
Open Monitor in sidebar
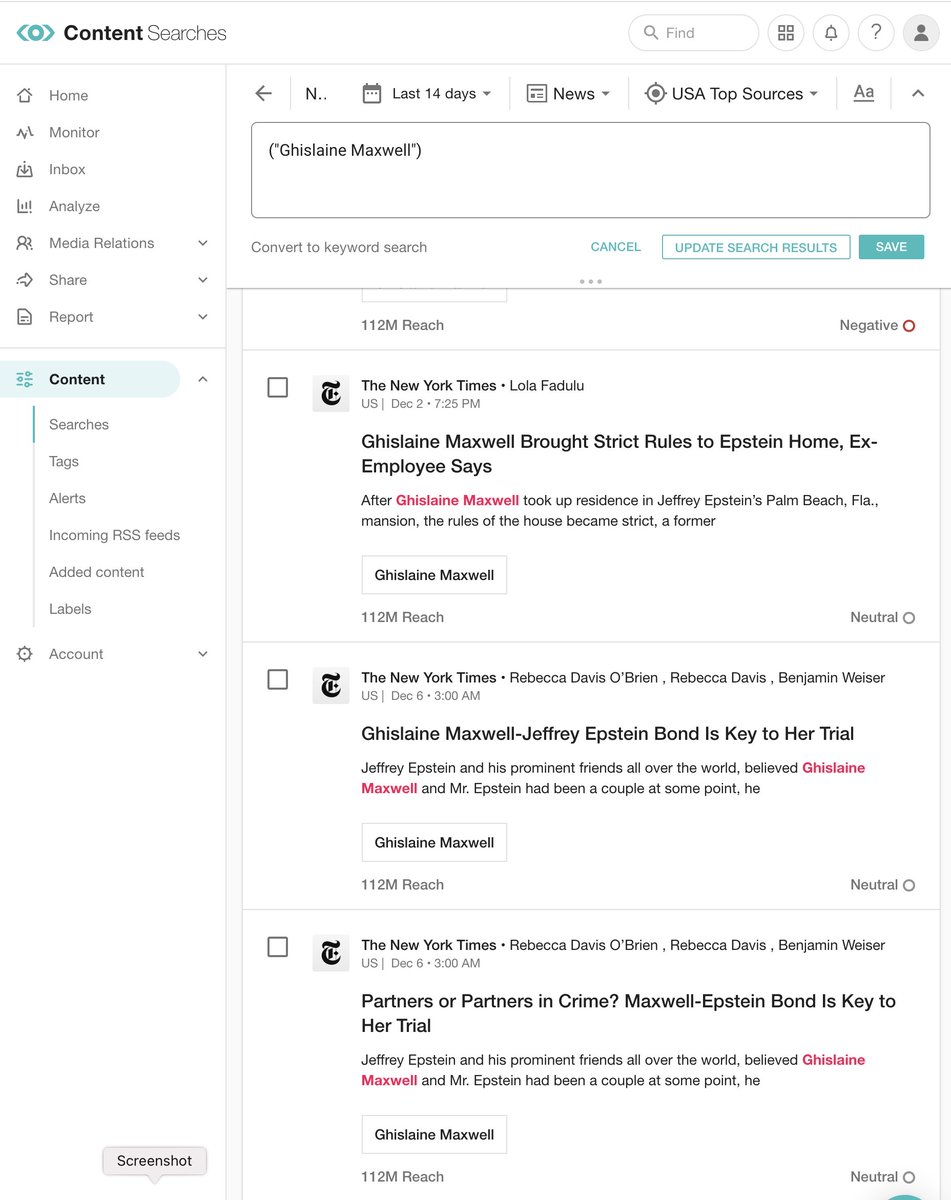tap(74, 132)
